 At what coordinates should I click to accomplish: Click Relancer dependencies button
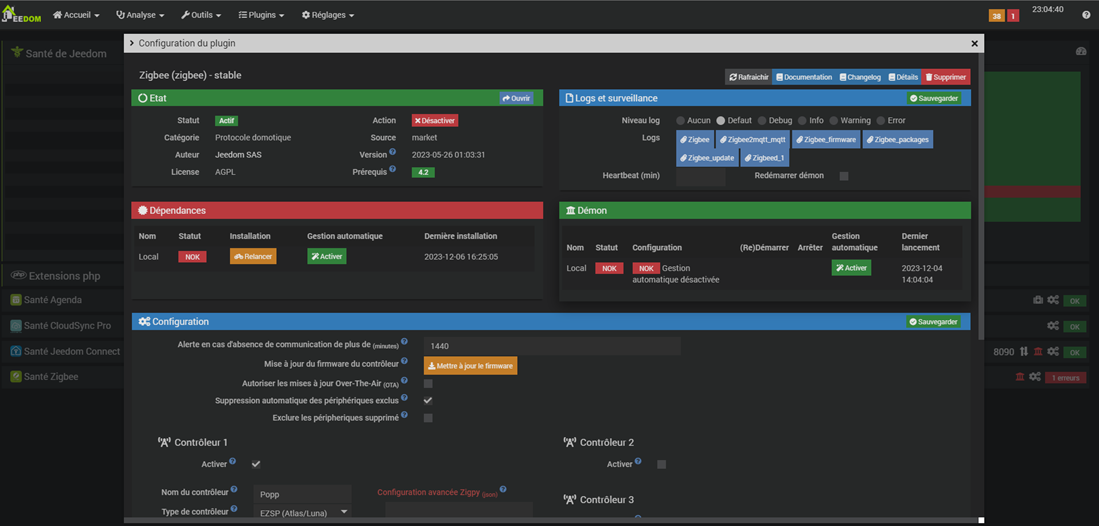253,257
